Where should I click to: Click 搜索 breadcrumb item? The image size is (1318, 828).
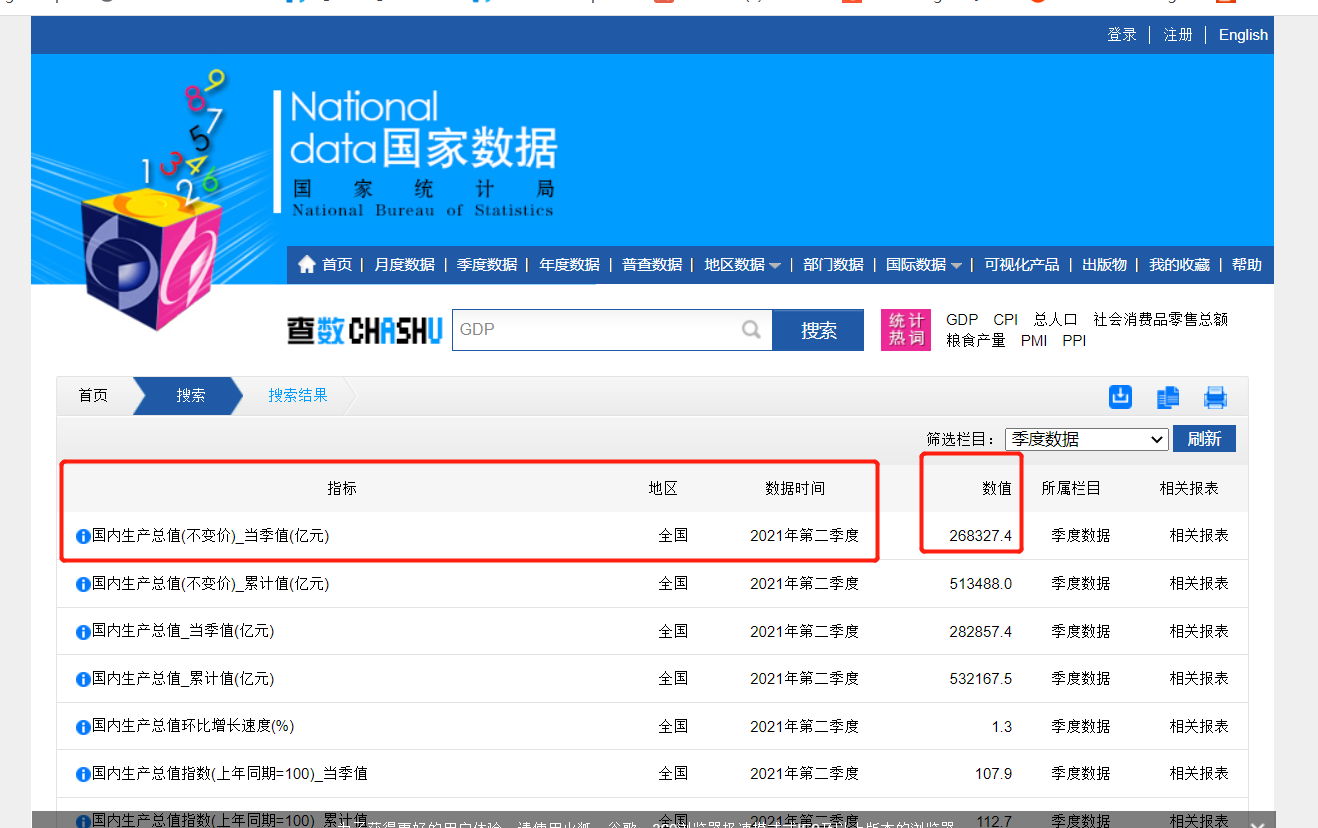[191, 396]
